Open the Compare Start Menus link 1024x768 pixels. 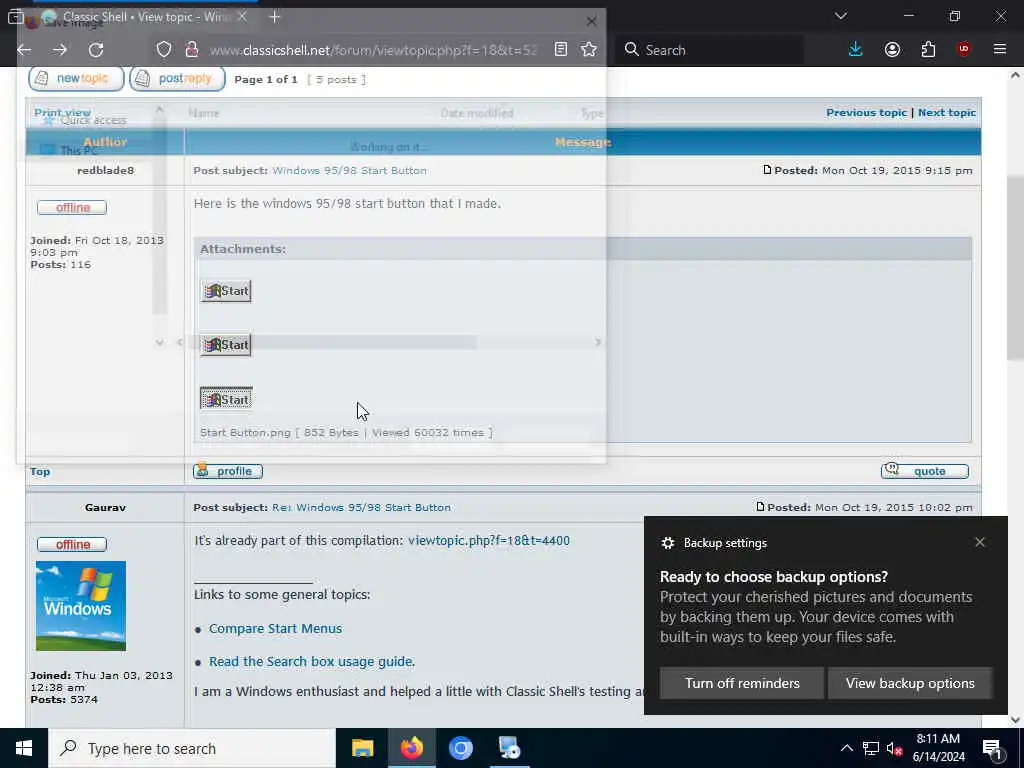click(x=275, y=628)
